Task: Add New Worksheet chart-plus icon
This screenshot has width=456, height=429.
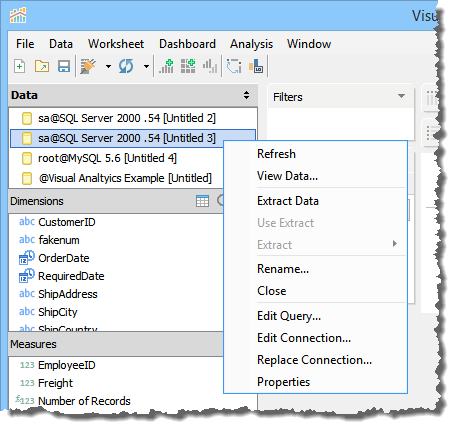Action: pyautogui.click(x=166, y=66)
